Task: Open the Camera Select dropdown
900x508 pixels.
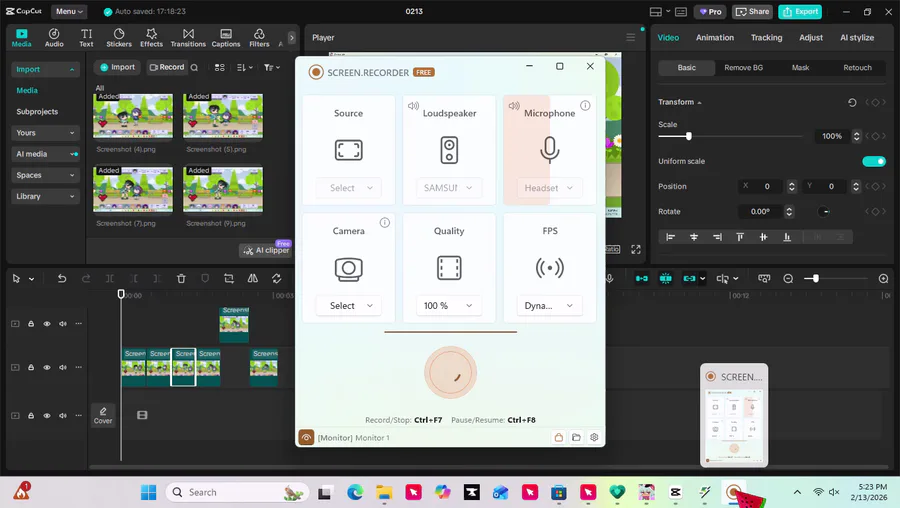Action: coord(348,305)
